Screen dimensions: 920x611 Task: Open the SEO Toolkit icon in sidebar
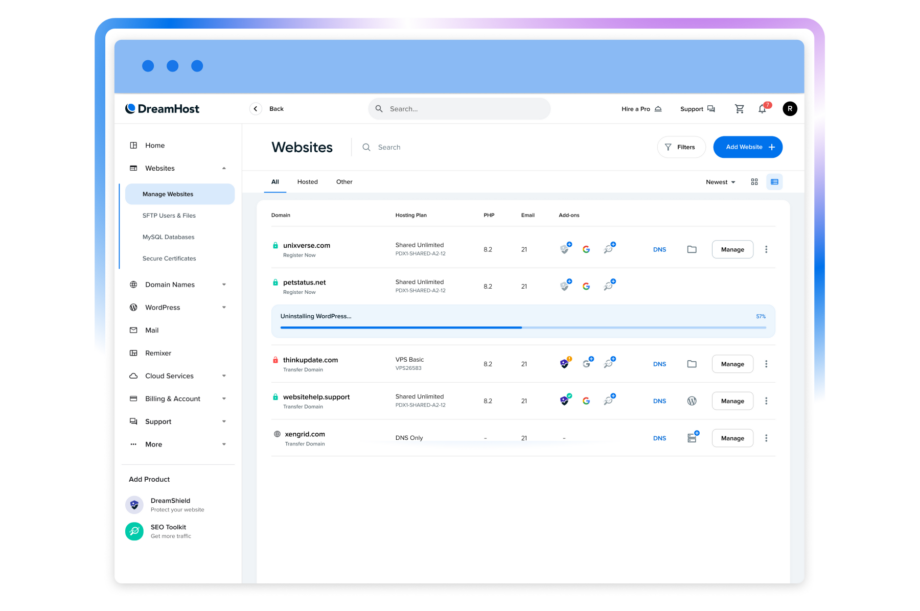pyautogui.click(x=134, y=531)
